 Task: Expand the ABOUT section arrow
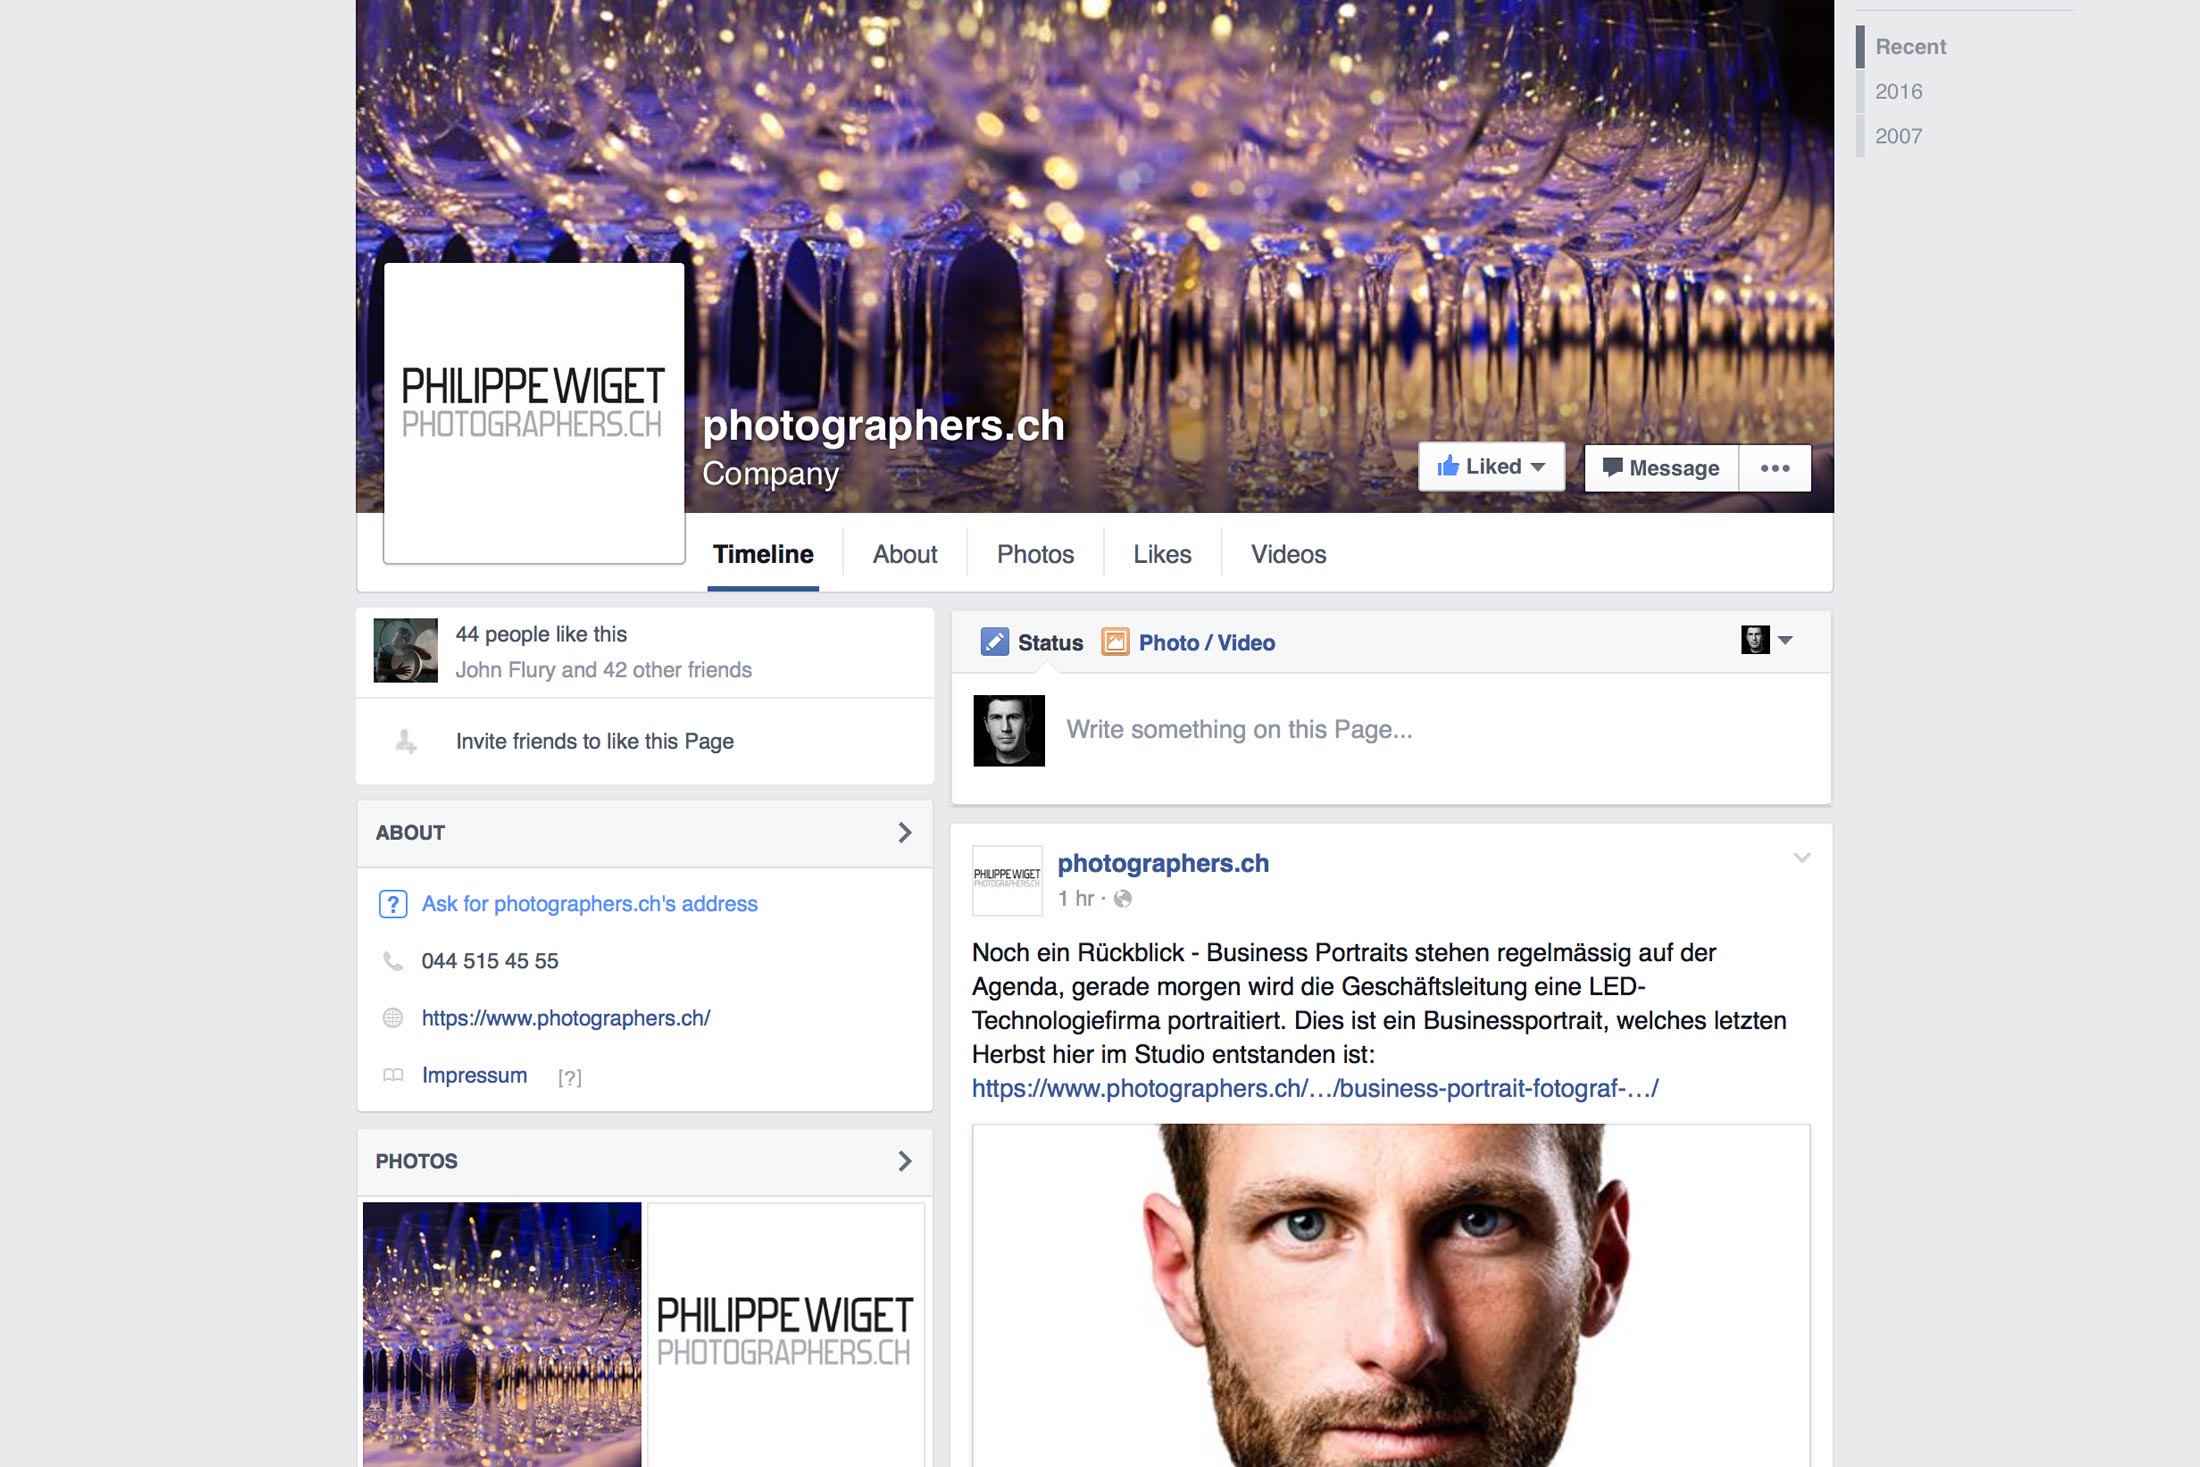point(905,833)
